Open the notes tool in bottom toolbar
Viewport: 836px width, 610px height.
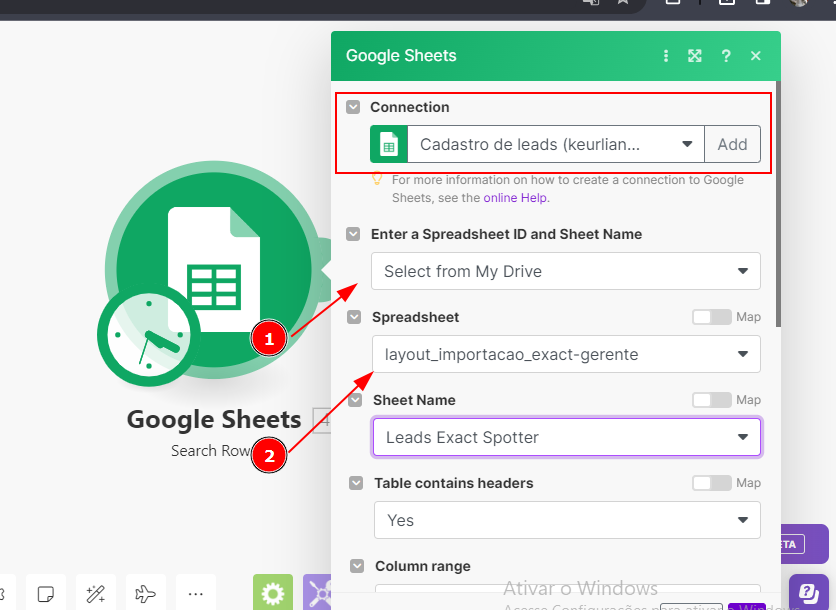coord(46,593)
